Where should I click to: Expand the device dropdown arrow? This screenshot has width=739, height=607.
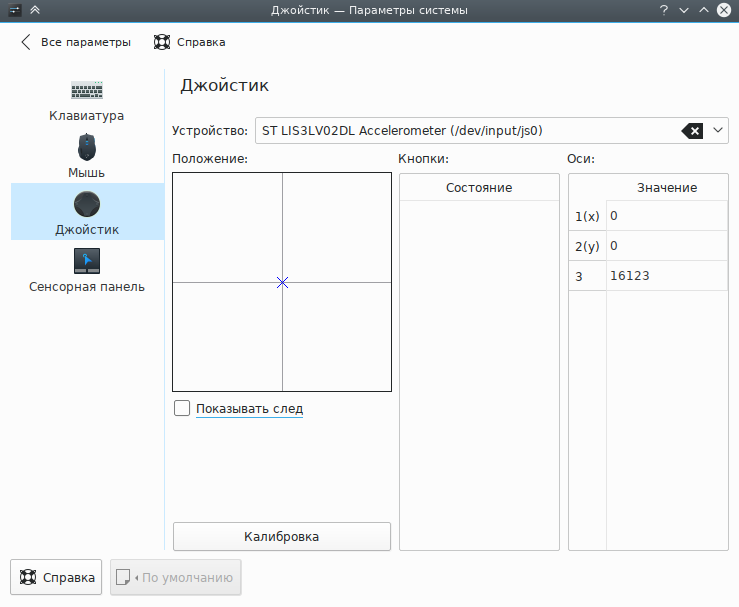[x=718, y=130]
